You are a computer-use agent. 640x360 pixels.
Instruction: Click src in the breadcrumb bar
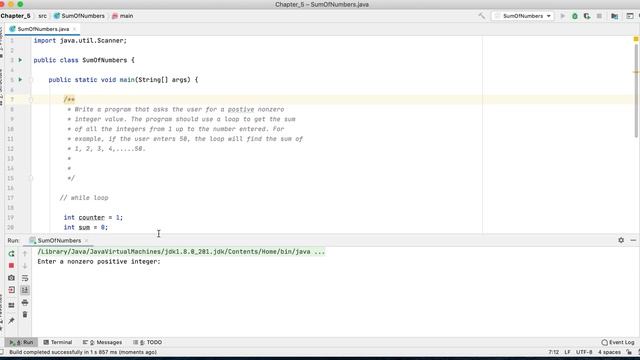click(x=42, y=16)
